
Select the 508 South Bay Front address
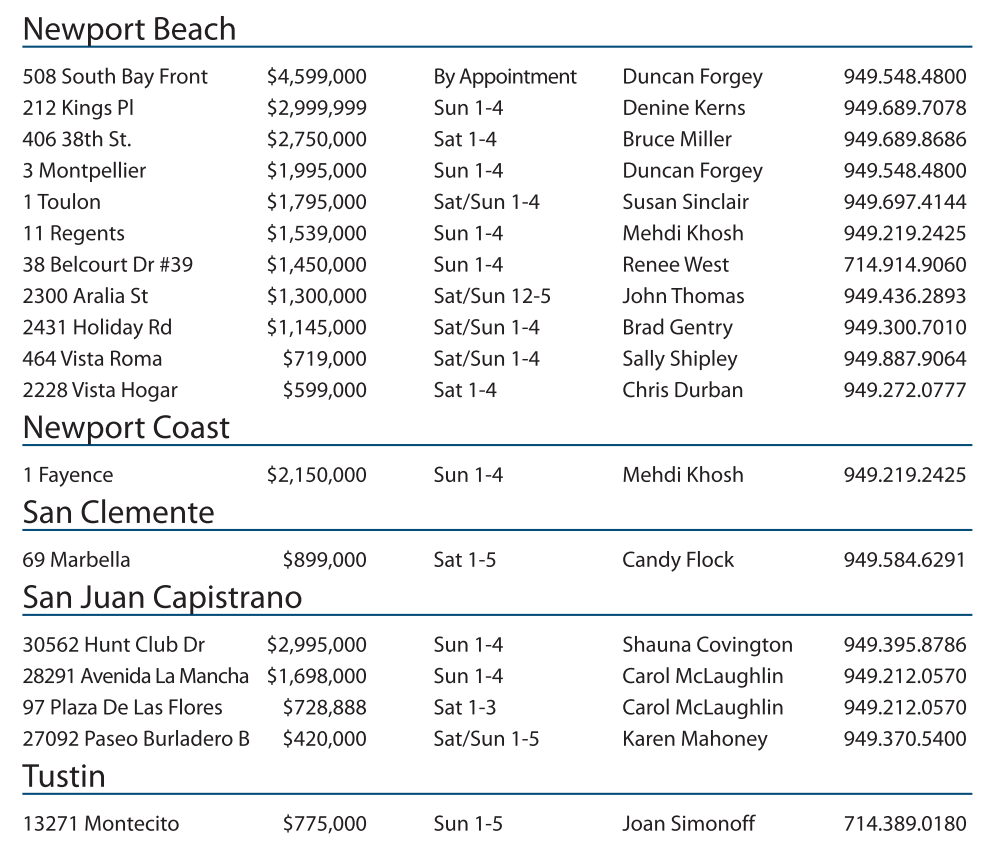click(x=115, y=77)
